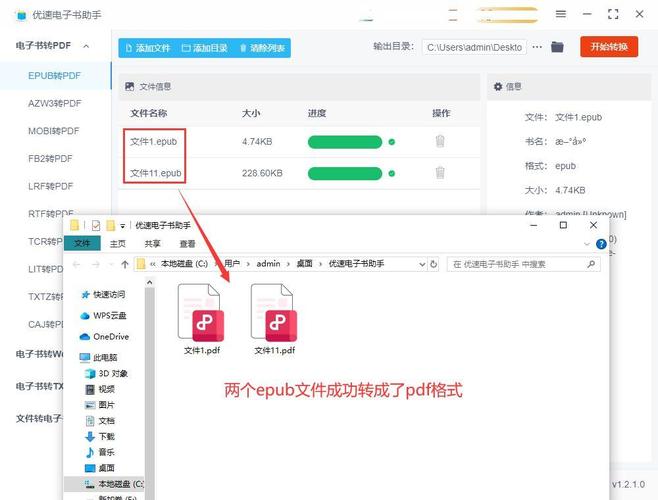Click the Explorer search box

(523, 264)
